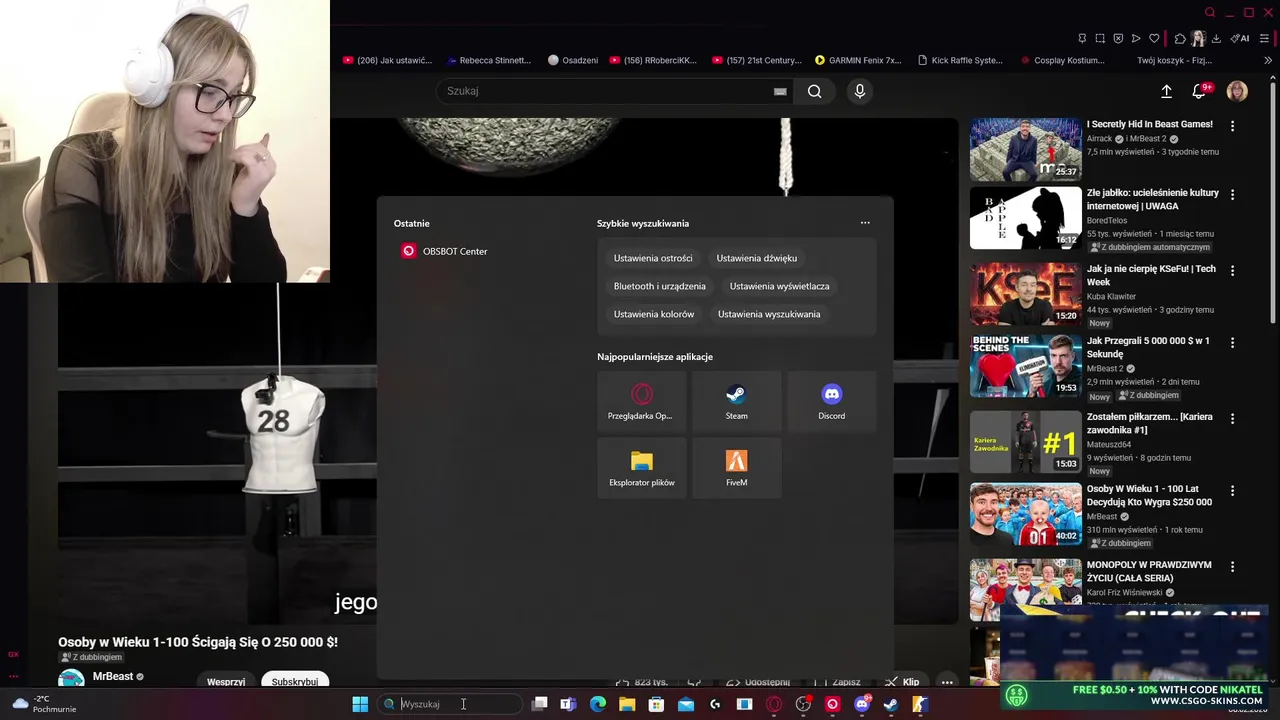Open Rebecca Stinnett bookmark
1280x720 pixels.
[x=489, y=60]
